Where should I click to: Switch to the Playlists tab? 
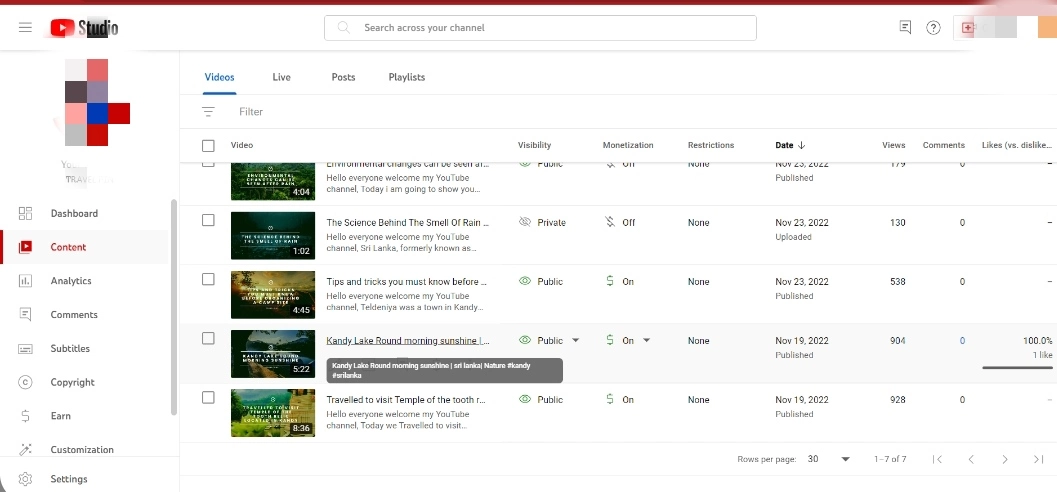tap(406, 78)
